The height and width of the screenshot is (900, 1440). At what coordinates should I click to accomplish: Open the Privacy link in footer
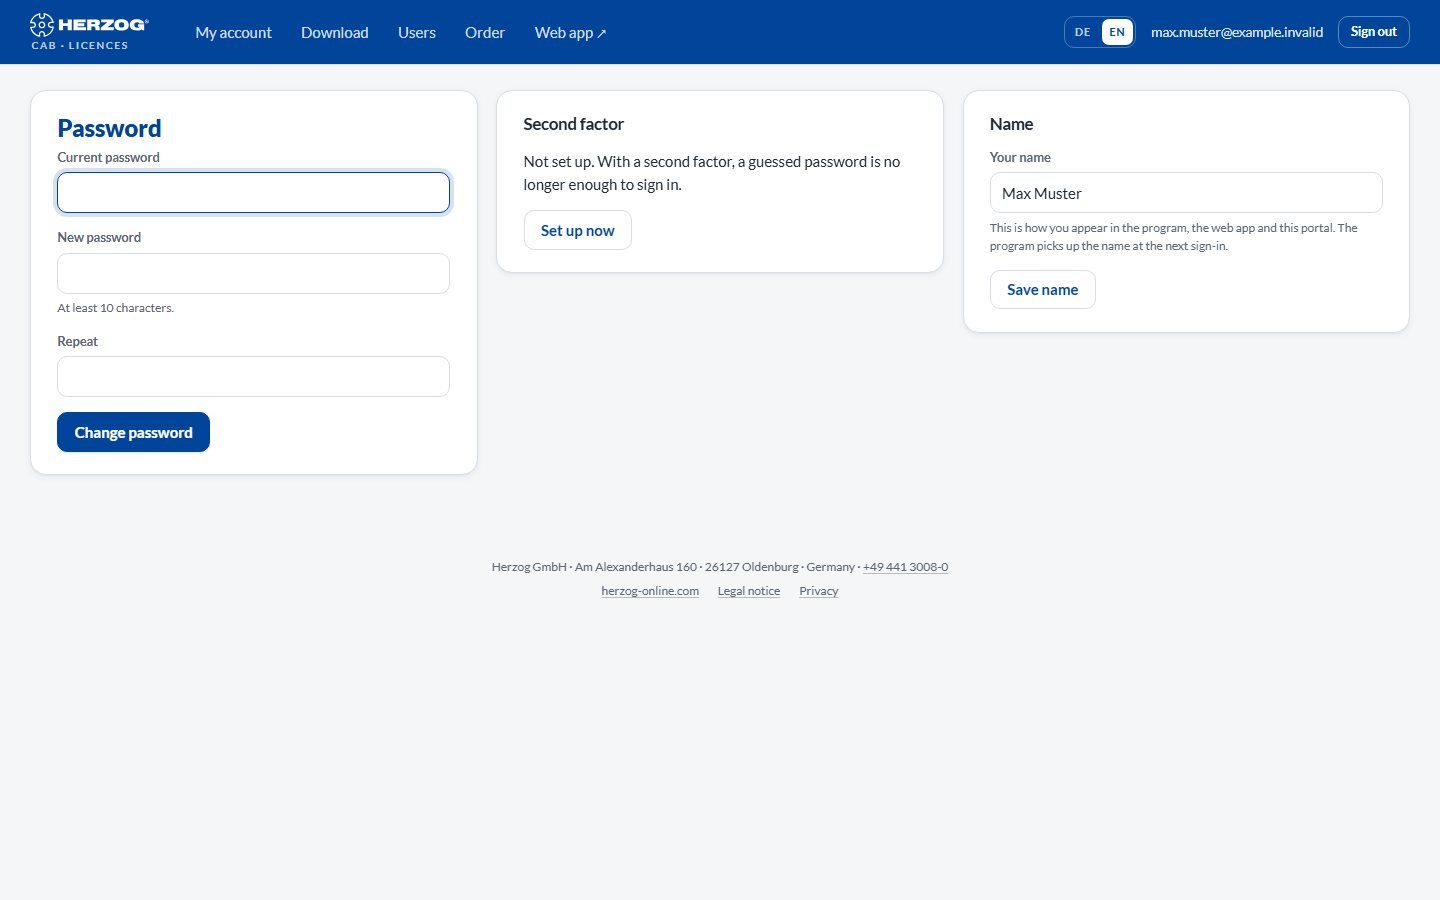pos(819,591)
